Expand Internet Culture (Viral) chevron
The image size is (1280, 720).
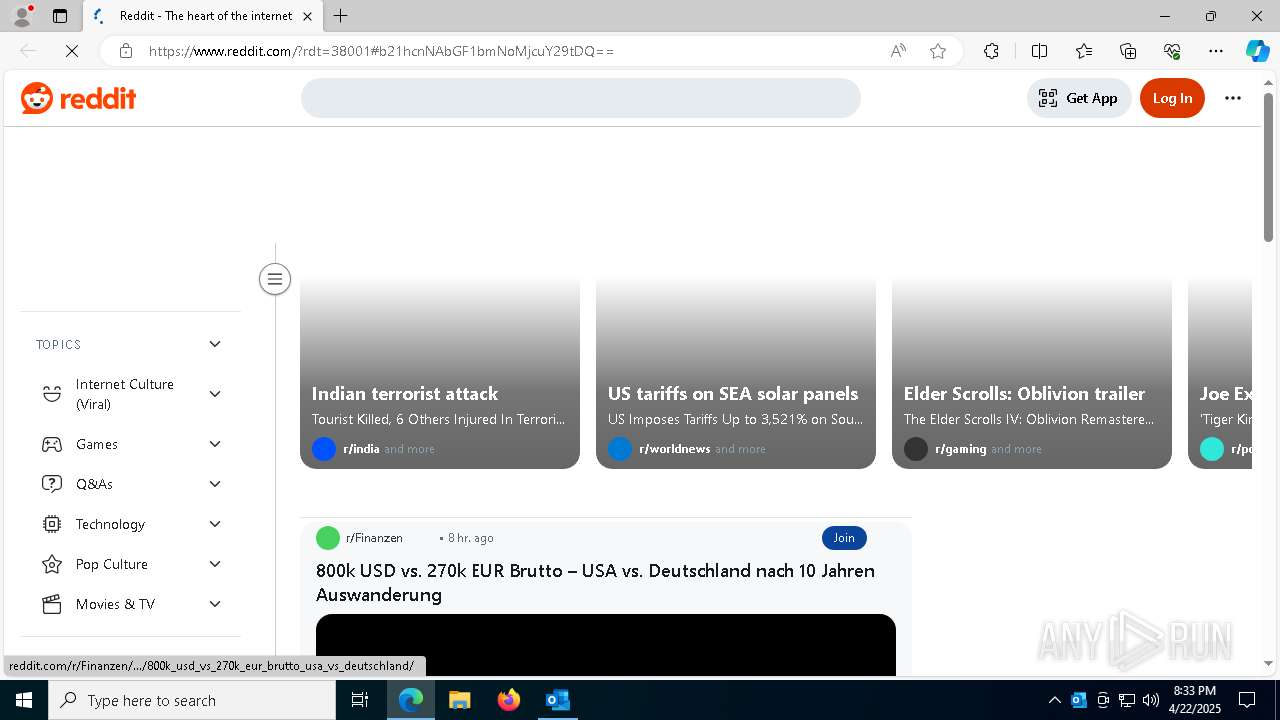215,394
